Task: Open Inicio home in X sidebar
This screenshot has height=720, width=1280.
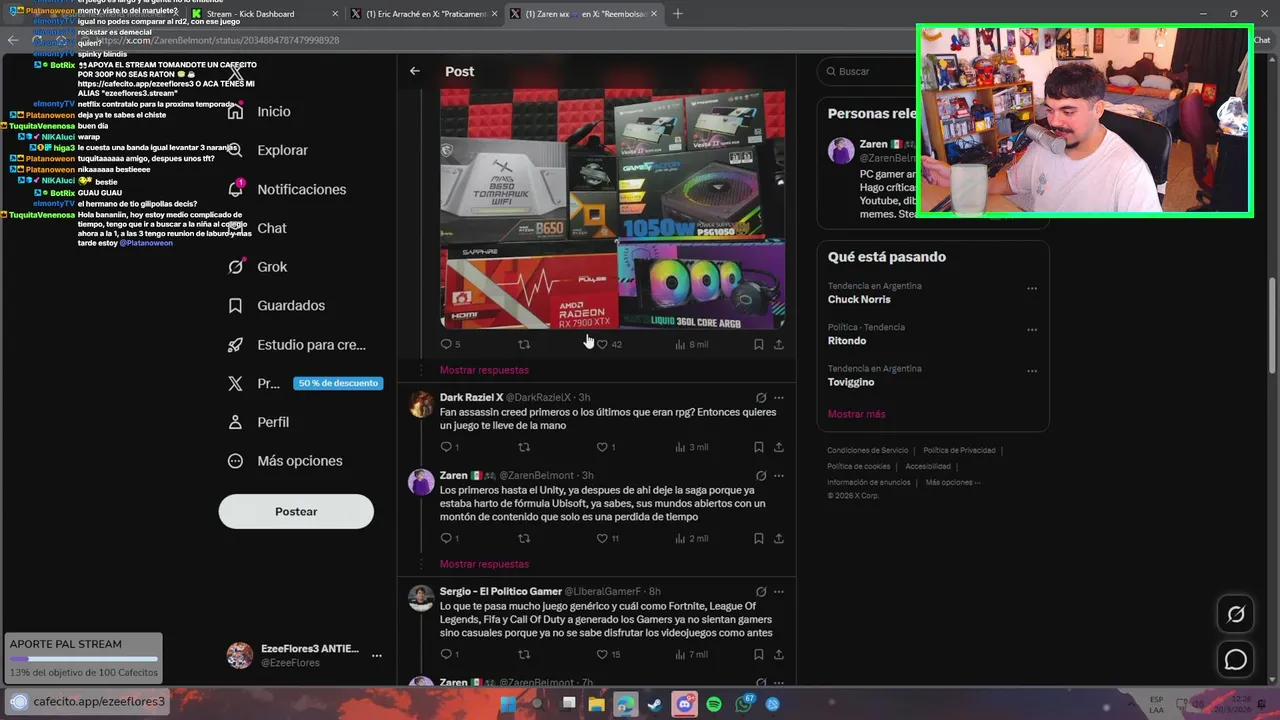Action: click(259, 112)
